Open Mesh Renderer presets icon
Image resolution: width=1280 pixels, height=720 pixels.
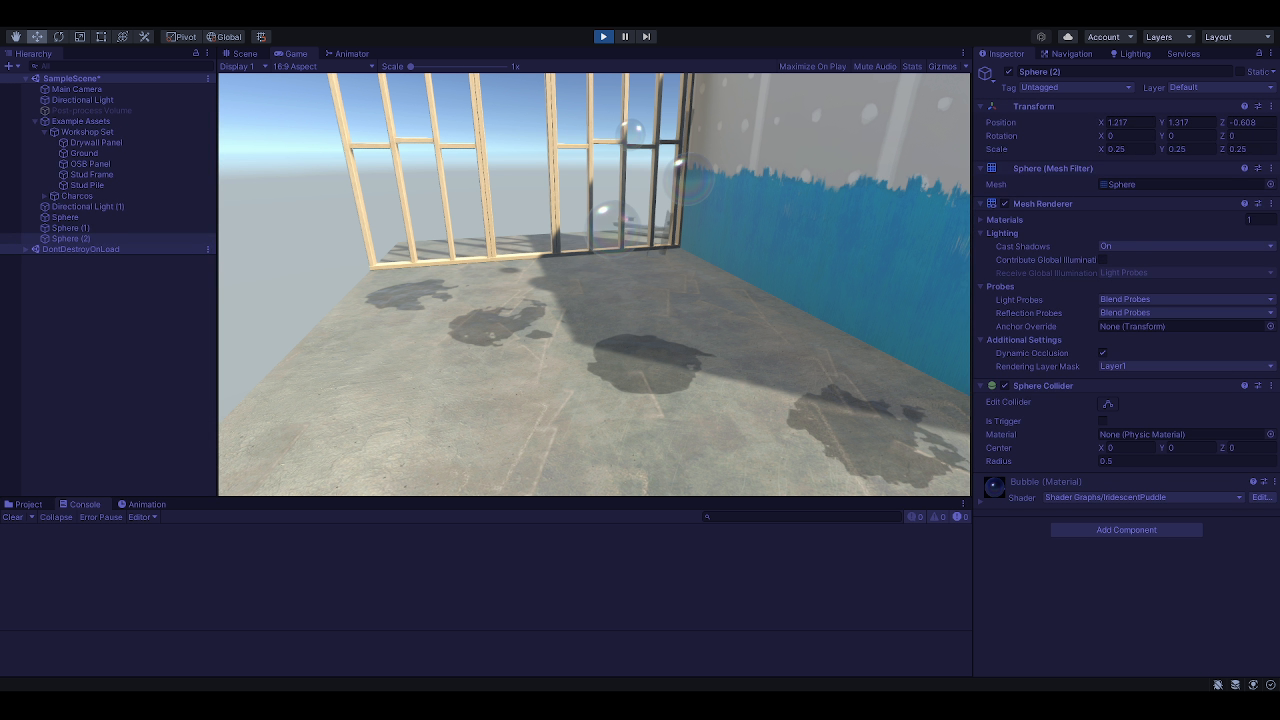(x=1258, y=204)
